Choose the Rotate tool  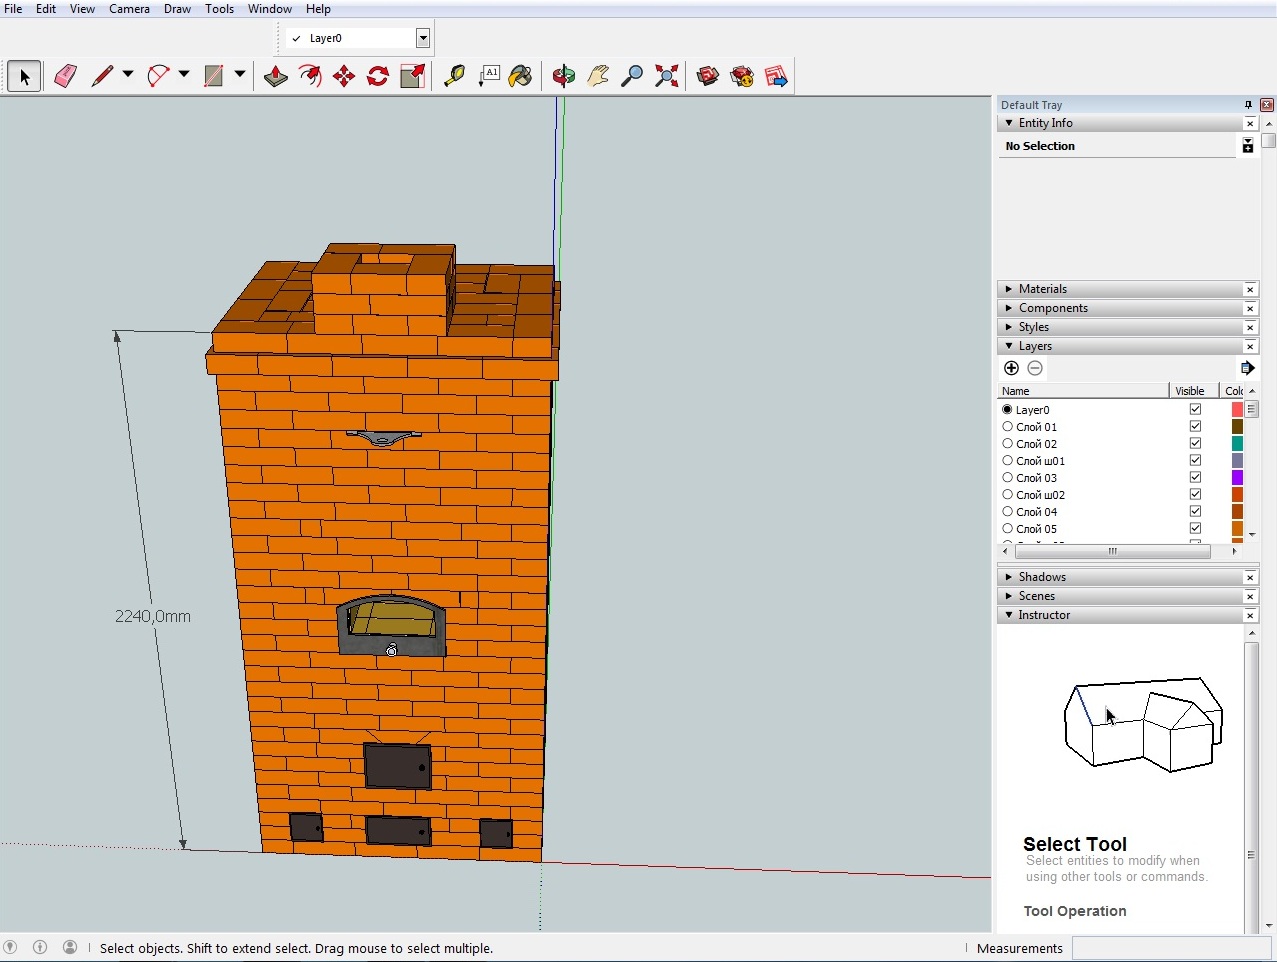click(x=378, y=76)
